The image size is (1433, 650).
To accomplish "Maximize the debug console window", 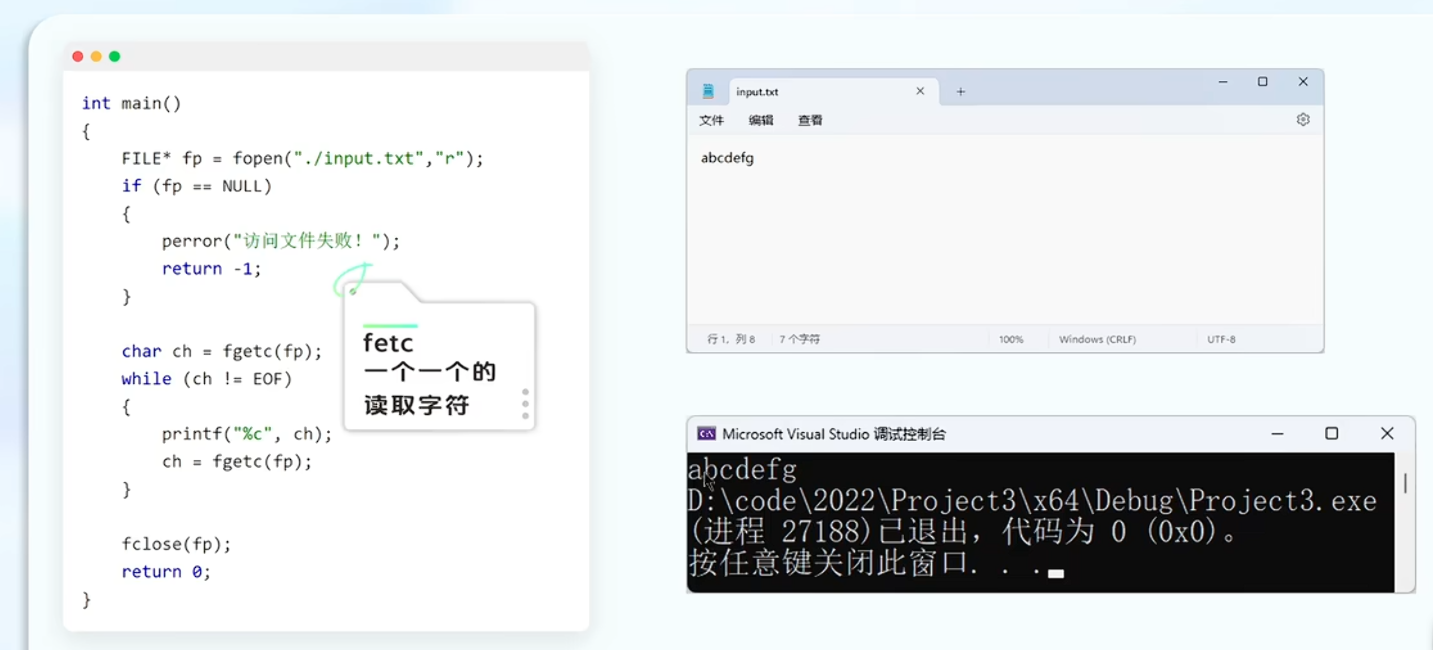I will point(1331,433).
